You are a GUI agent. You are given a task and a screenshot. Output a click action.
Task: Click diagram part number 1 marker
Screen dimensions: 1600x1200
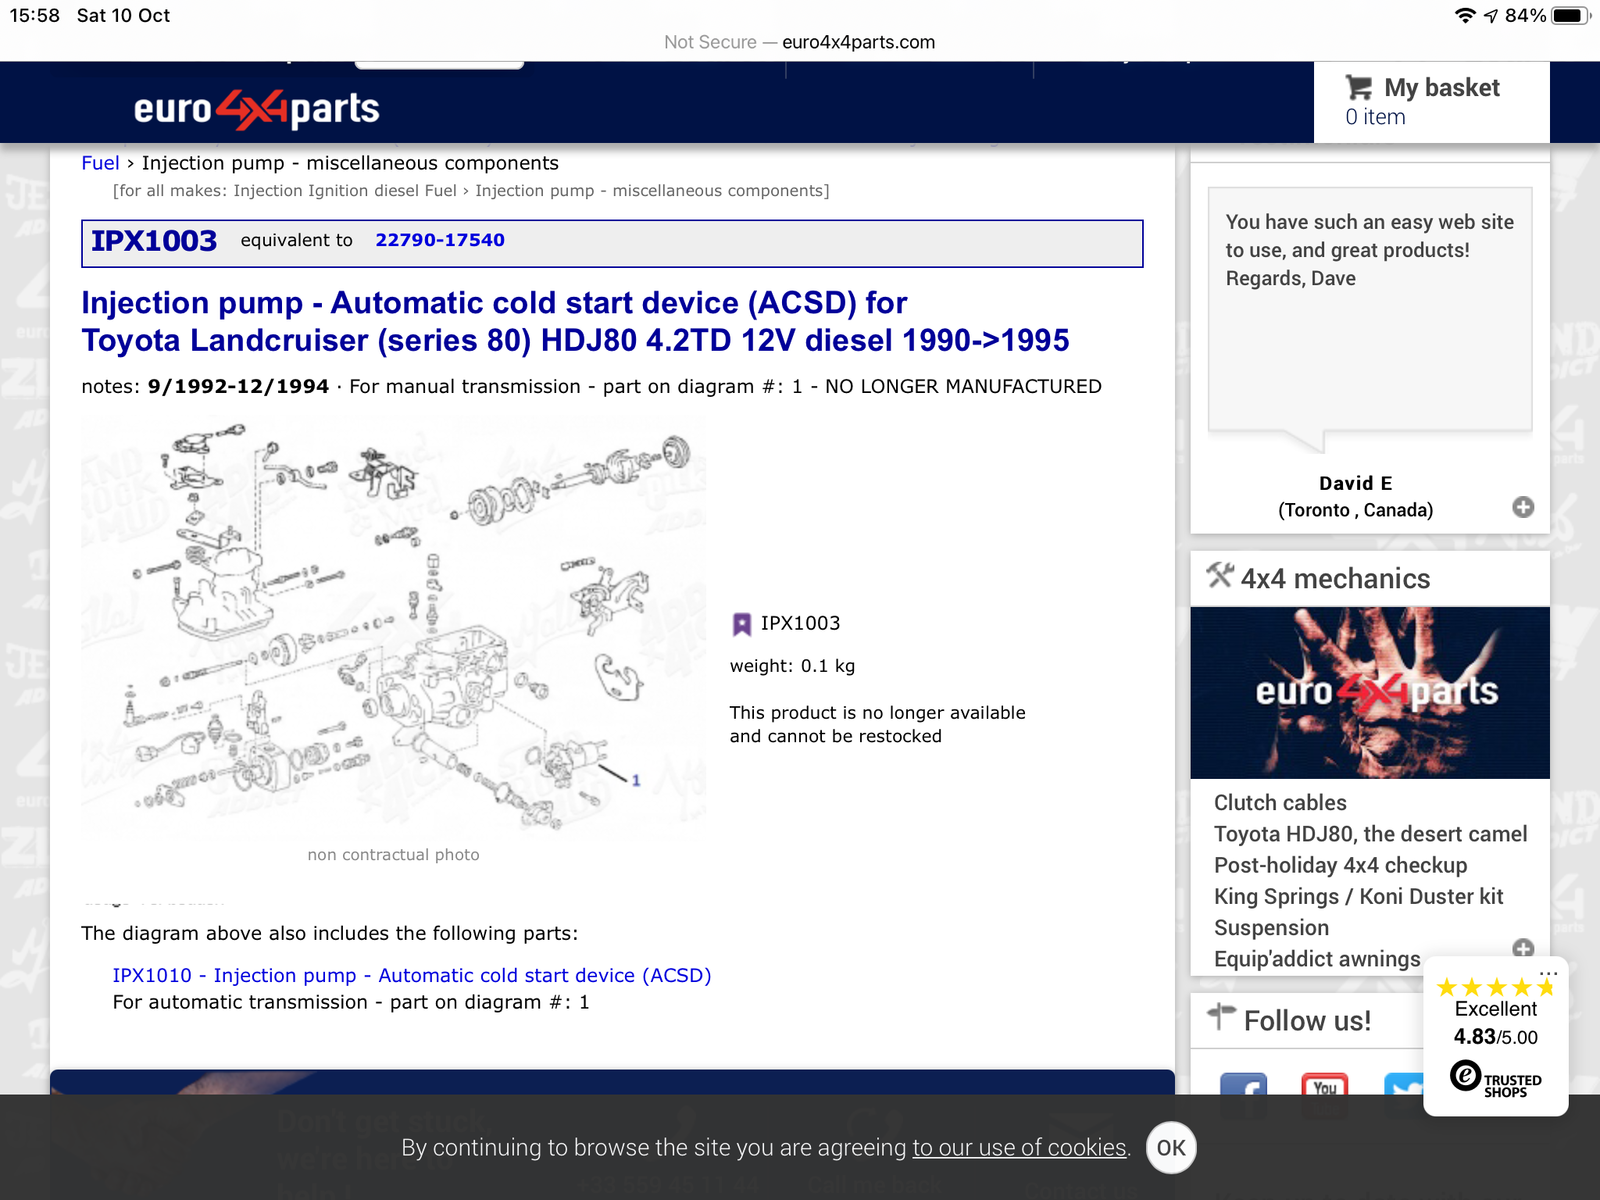(x=636, y=780)
